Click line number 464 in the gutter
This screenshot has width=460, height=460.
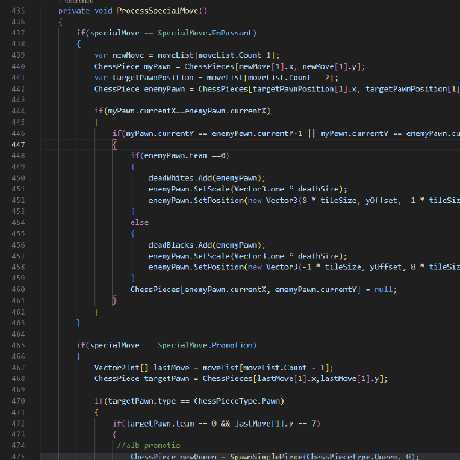(x=18, y=334)
